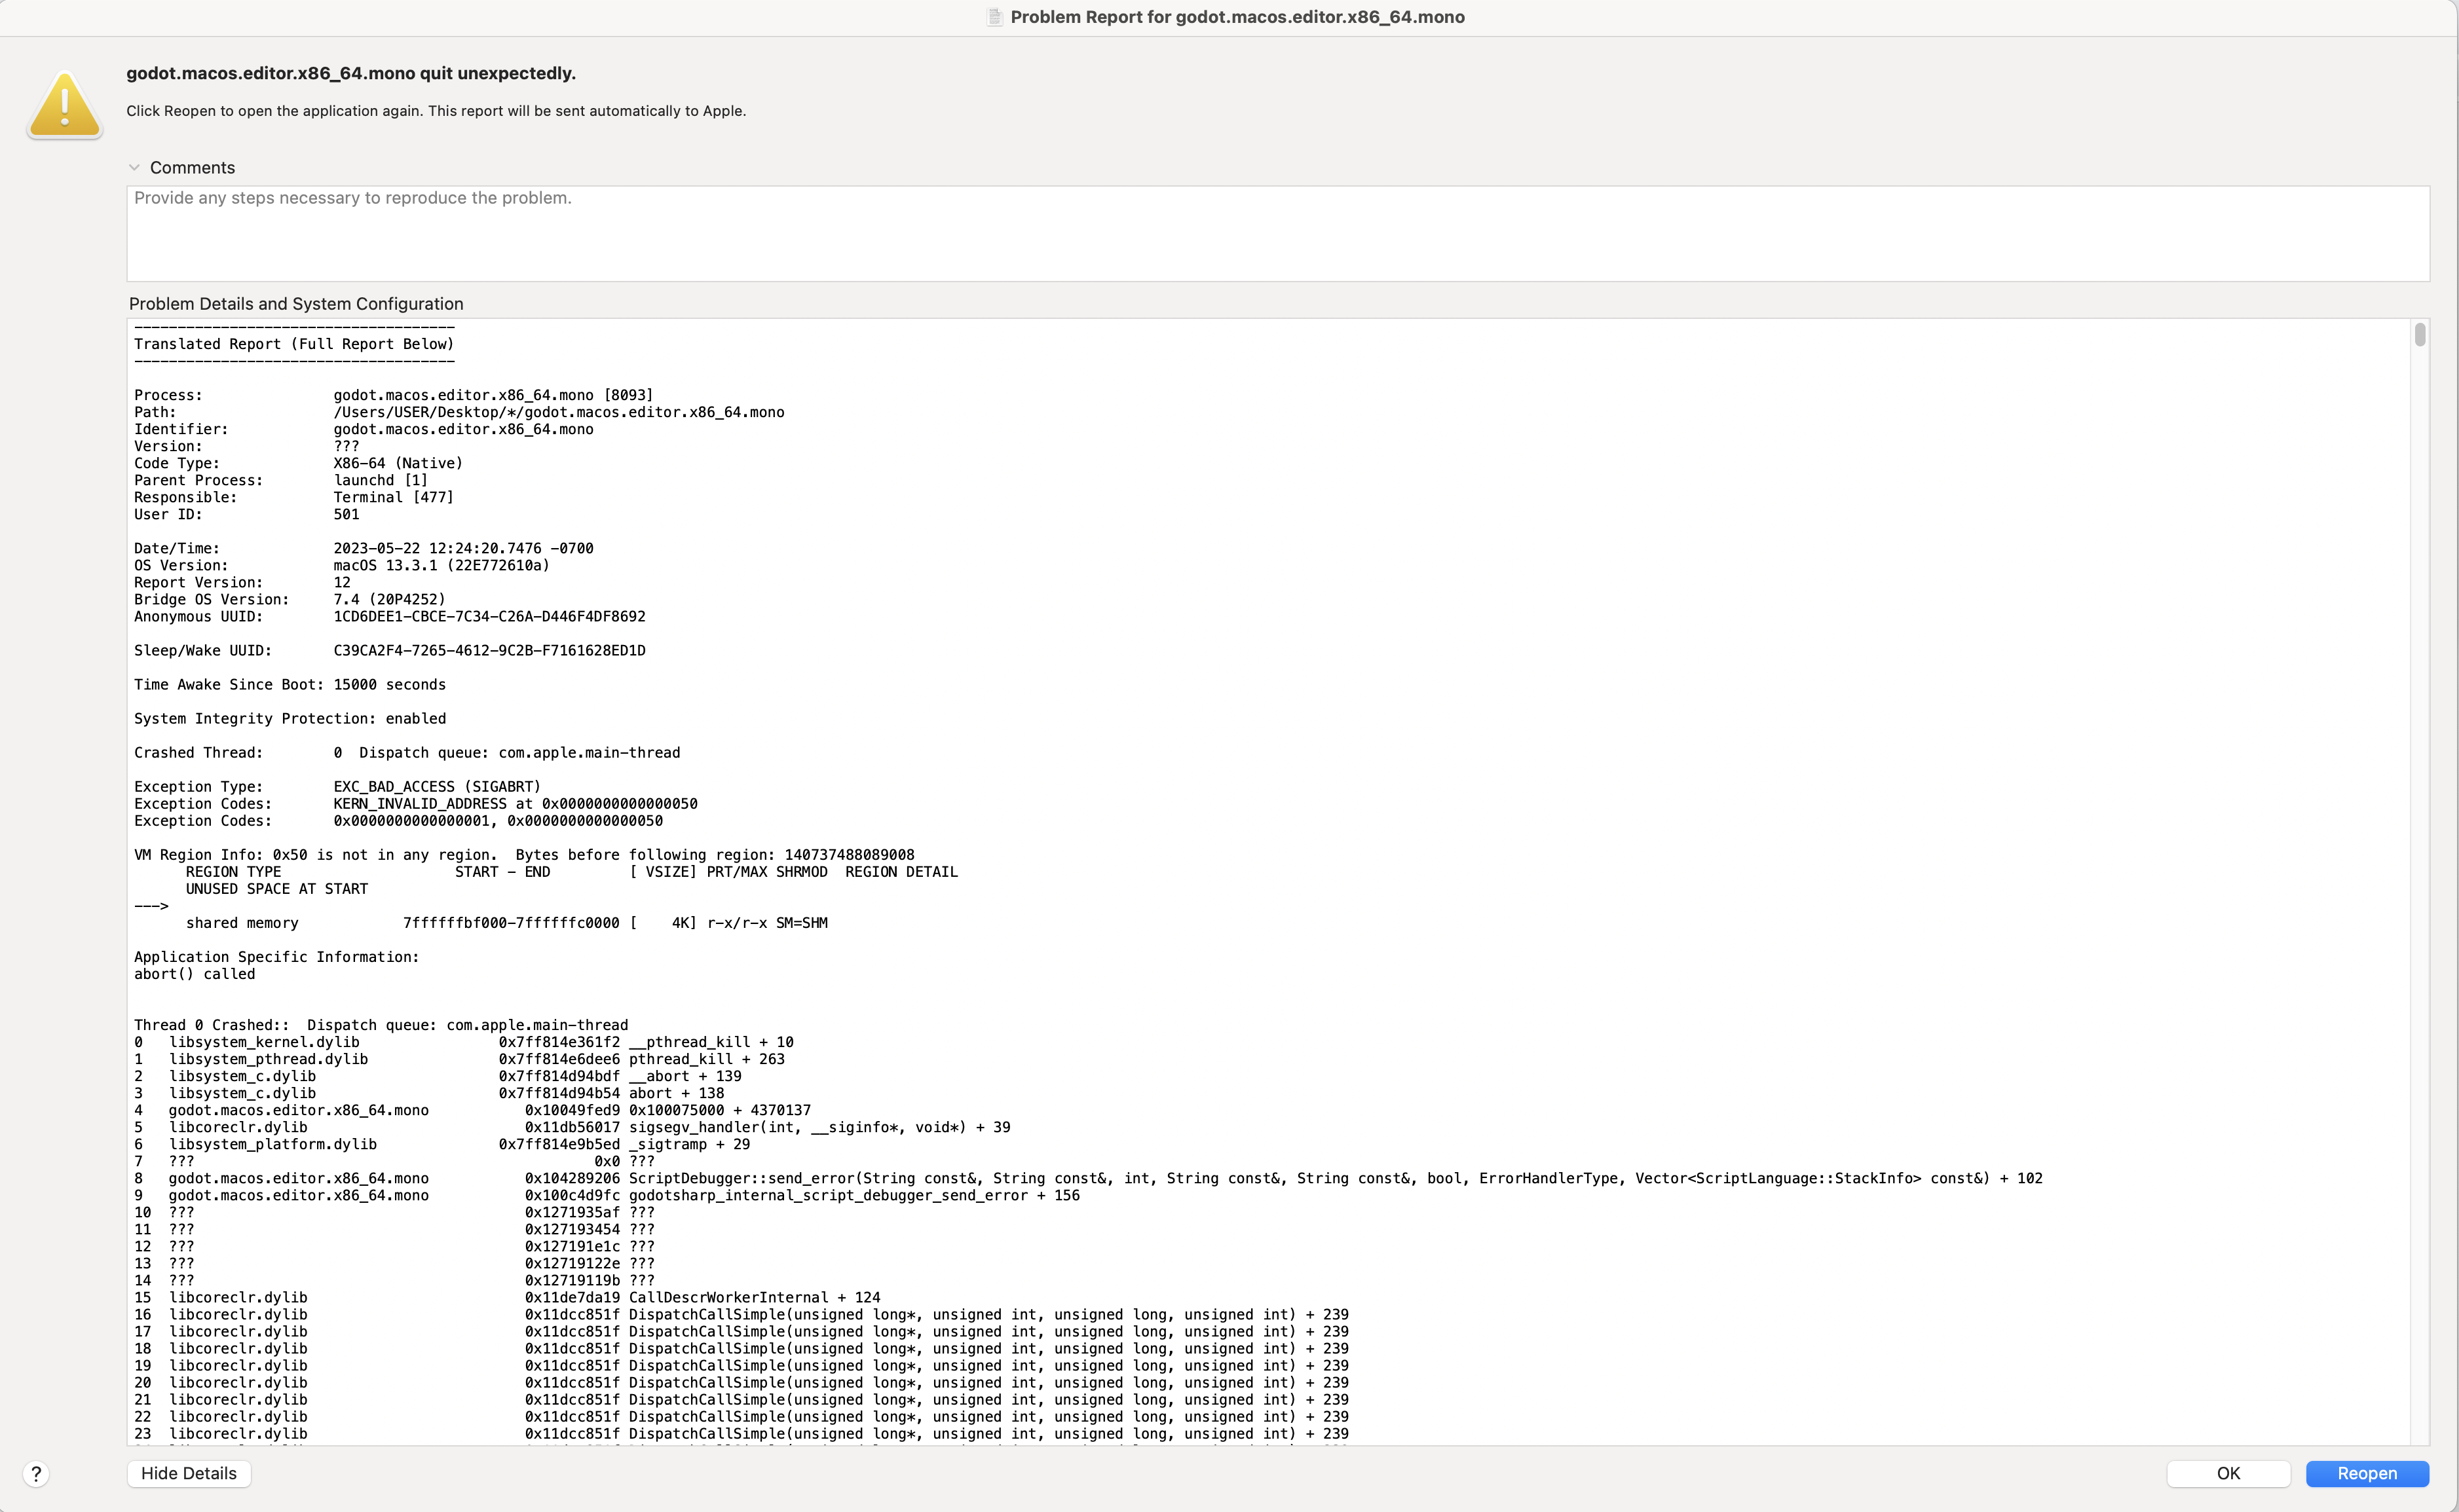Click the document icon in the title bar
This screenshot has height=1512, width=2459.
coord(994,17)
